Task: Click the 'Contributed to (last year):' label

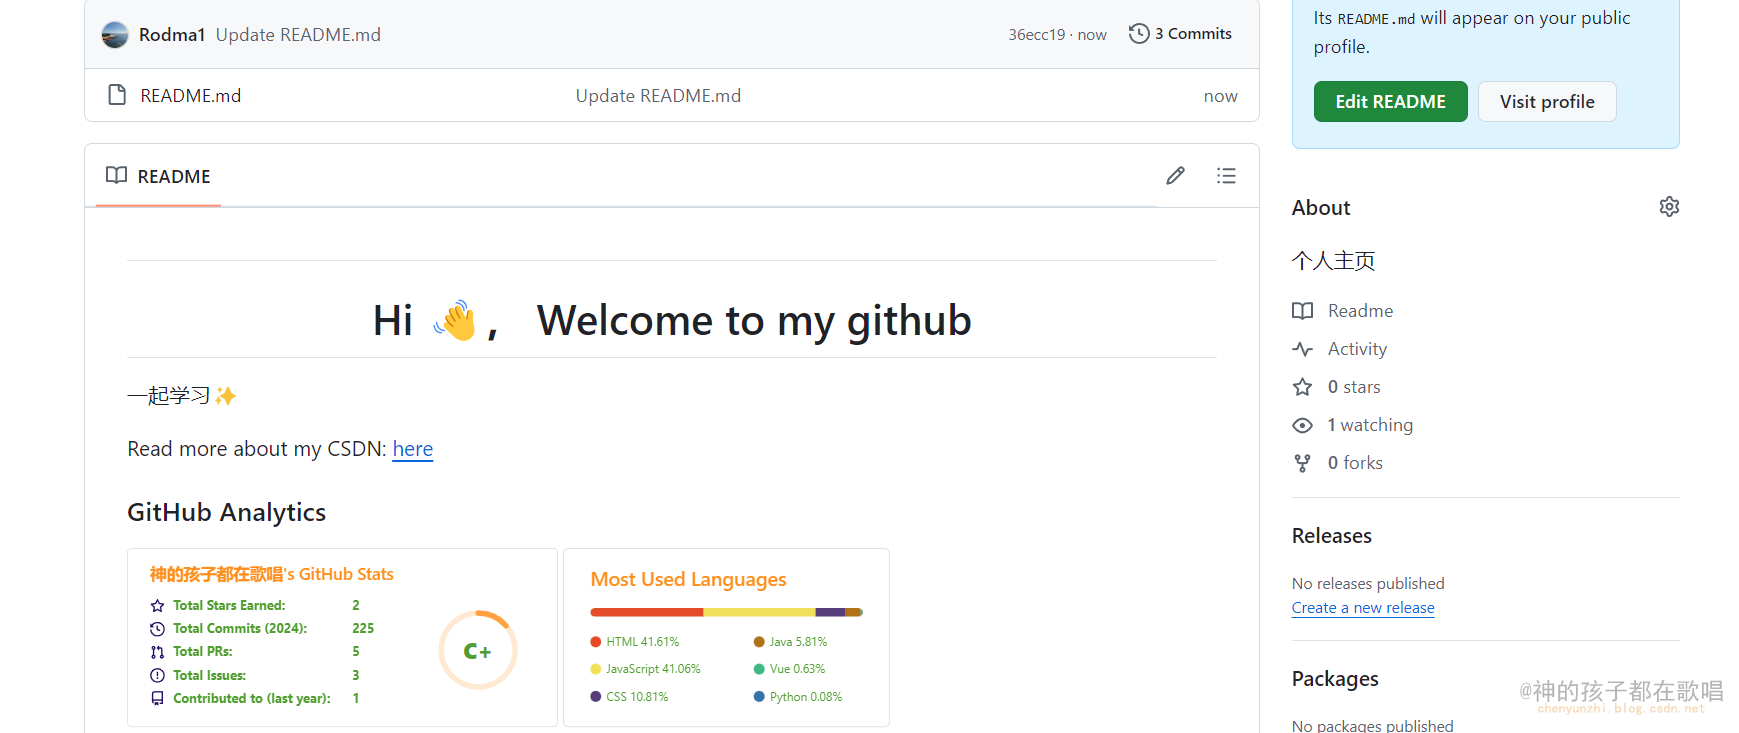Action: click(x=252, y=699)
